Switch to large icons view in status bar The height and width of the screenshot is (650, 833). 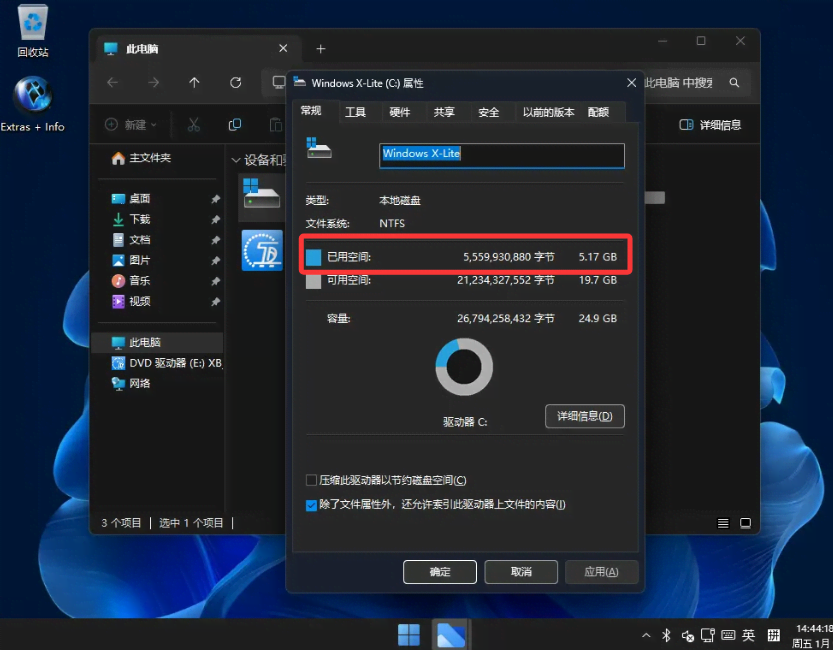[x=745, y=523]
